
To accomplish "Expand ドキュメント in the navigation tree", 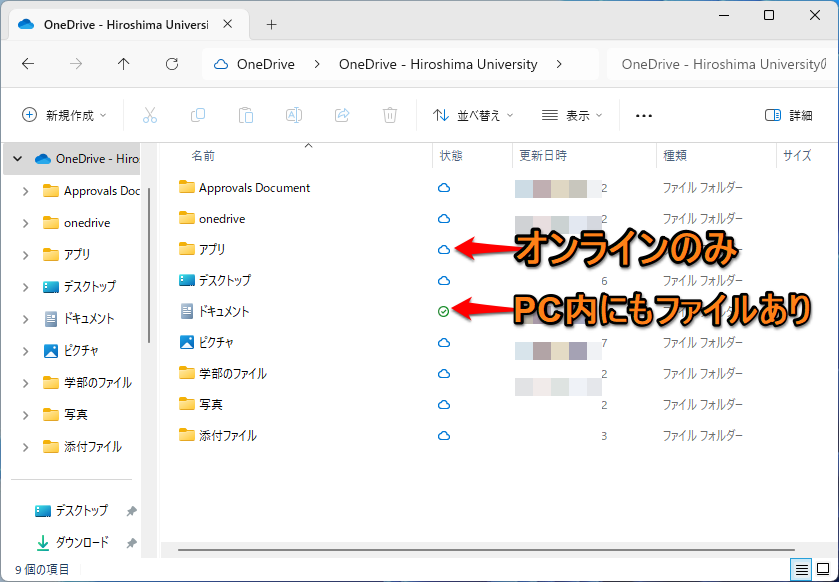I will pyautogui.click(x=25, y=319).
